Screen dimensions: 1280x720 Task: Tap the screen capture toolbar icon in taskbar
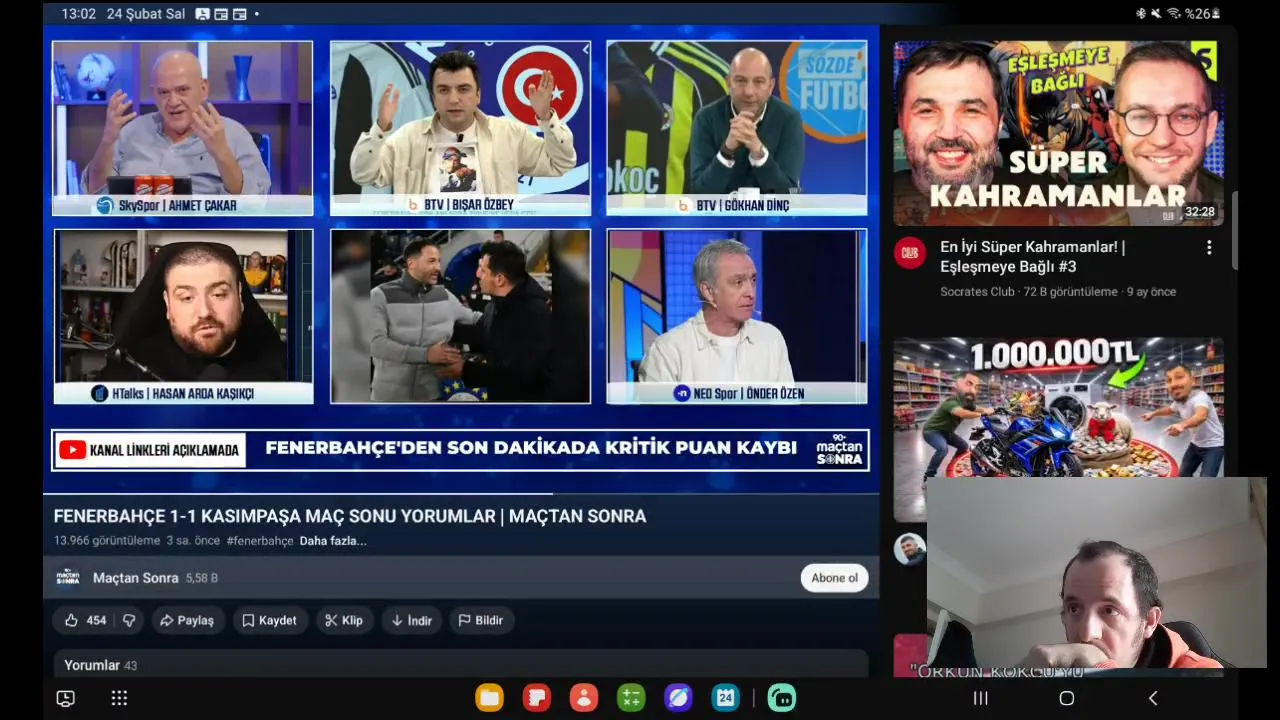(66, 698)
